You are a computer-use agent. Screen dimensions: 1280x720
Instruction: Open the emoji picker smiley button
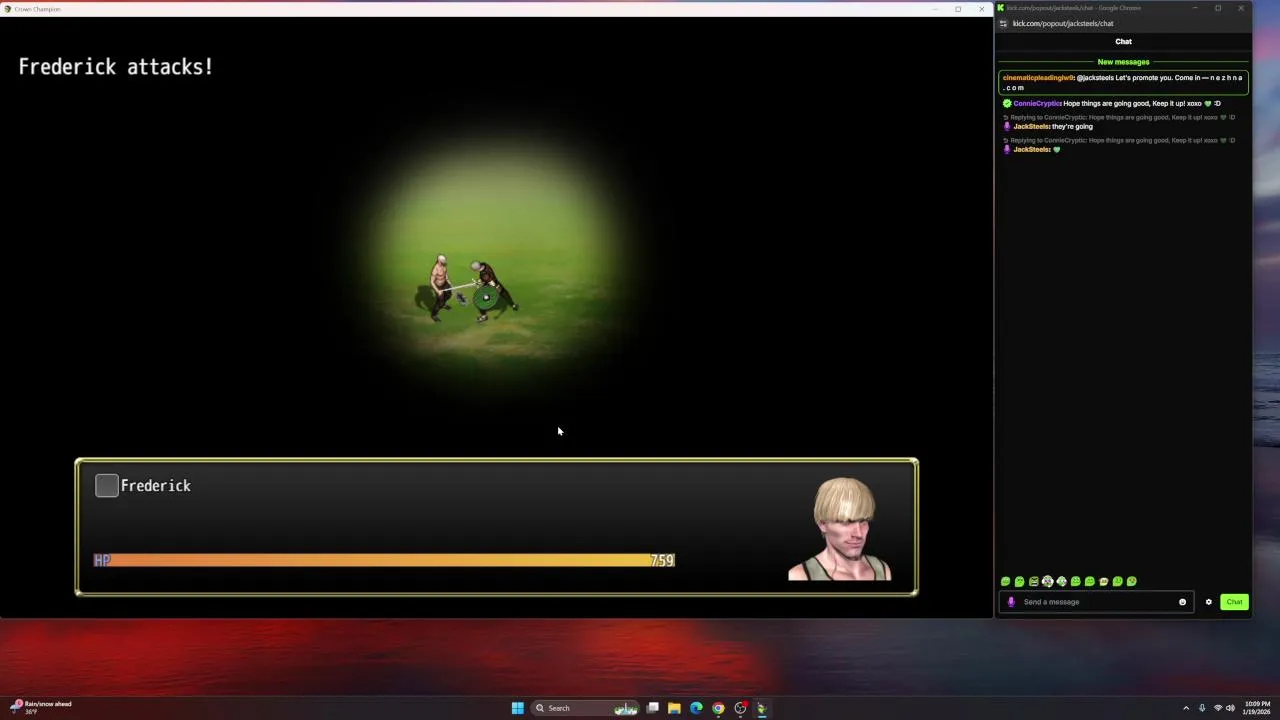tap(1182, 602)
